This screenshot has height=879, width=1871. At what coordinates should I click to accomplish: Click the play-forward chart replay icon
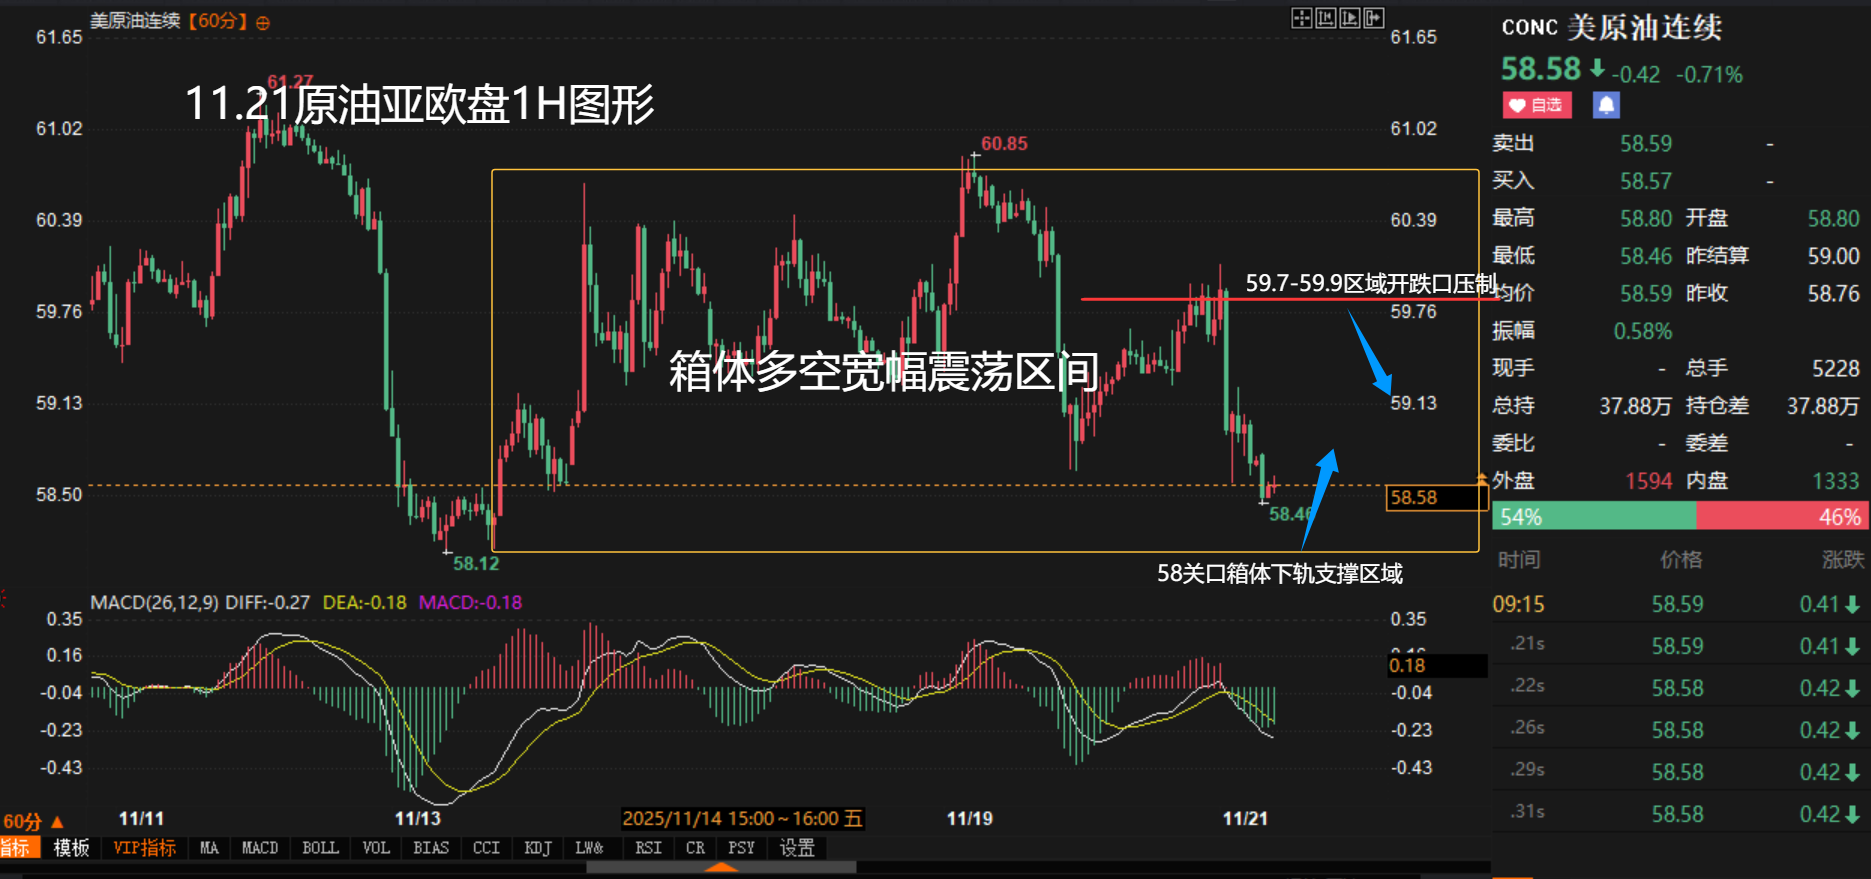(x=1350, y=18)
